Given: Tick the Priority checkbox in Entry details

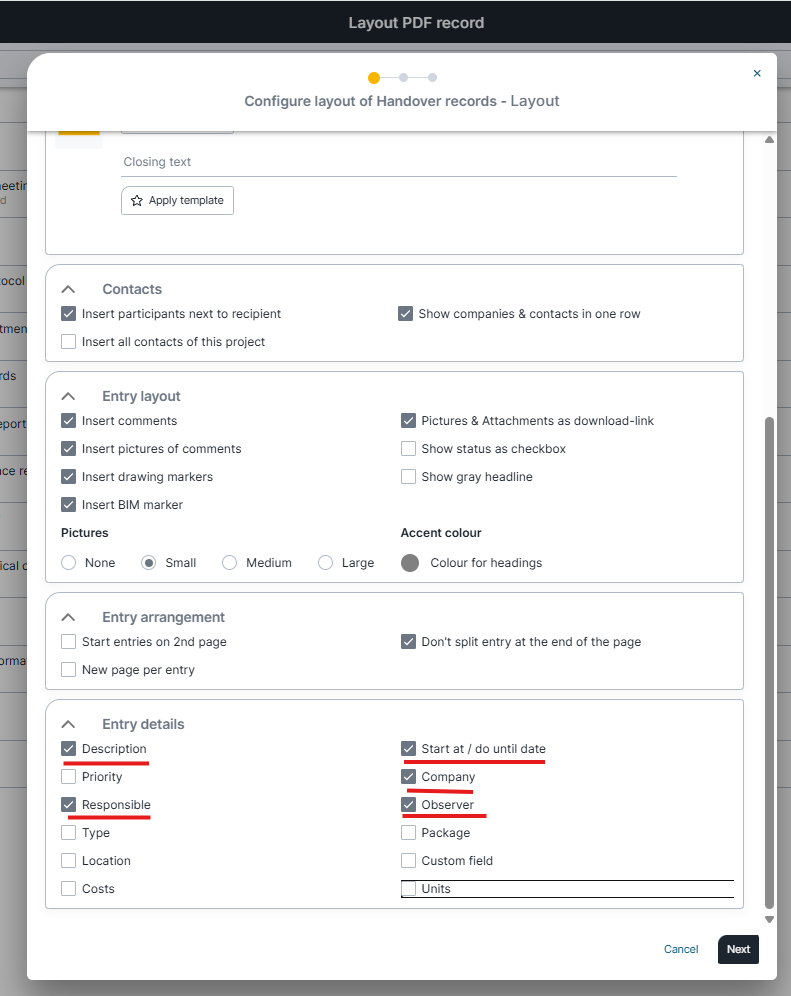Looking at the screenshot, I should [x=69, y=777].
